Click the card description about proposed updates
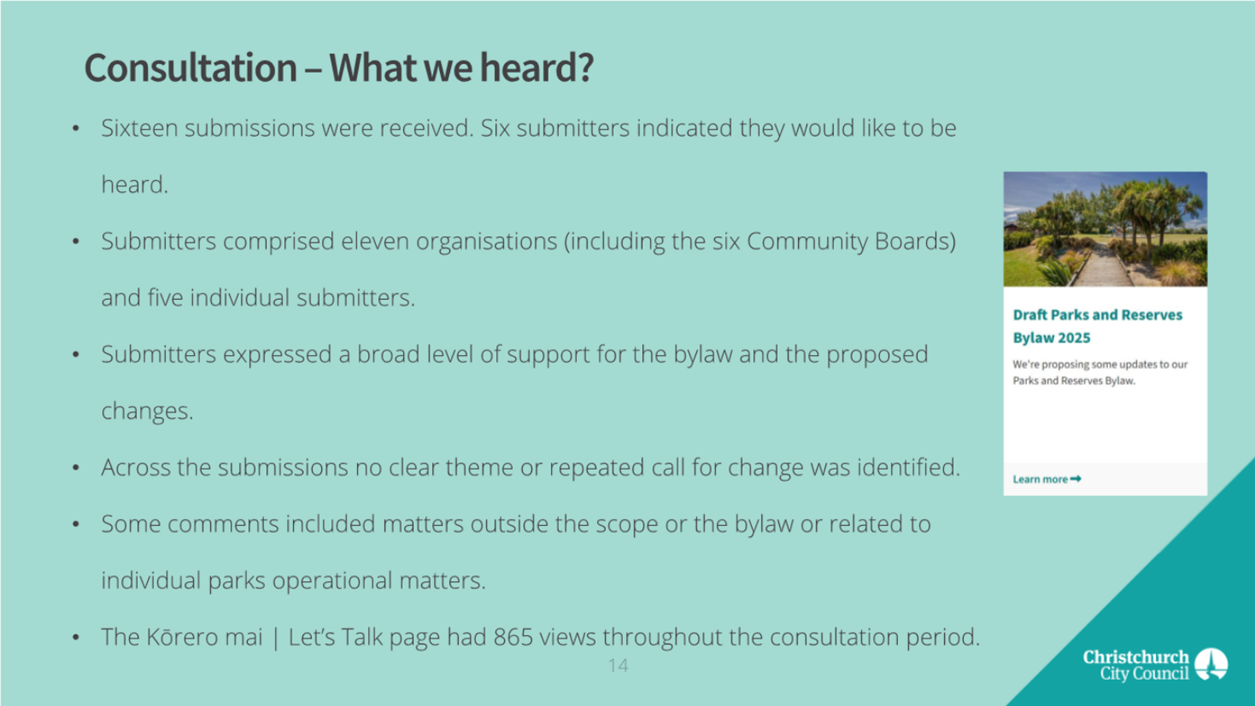 click(x=1100, y=372)
